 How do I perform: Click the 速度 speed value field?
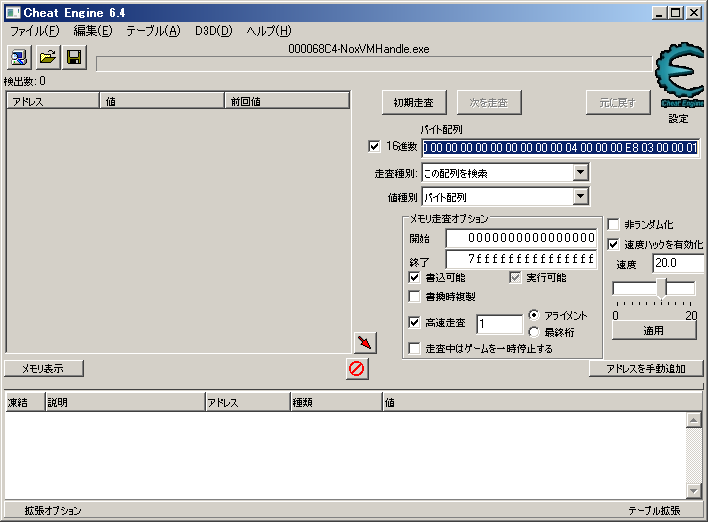click(678, 263)
